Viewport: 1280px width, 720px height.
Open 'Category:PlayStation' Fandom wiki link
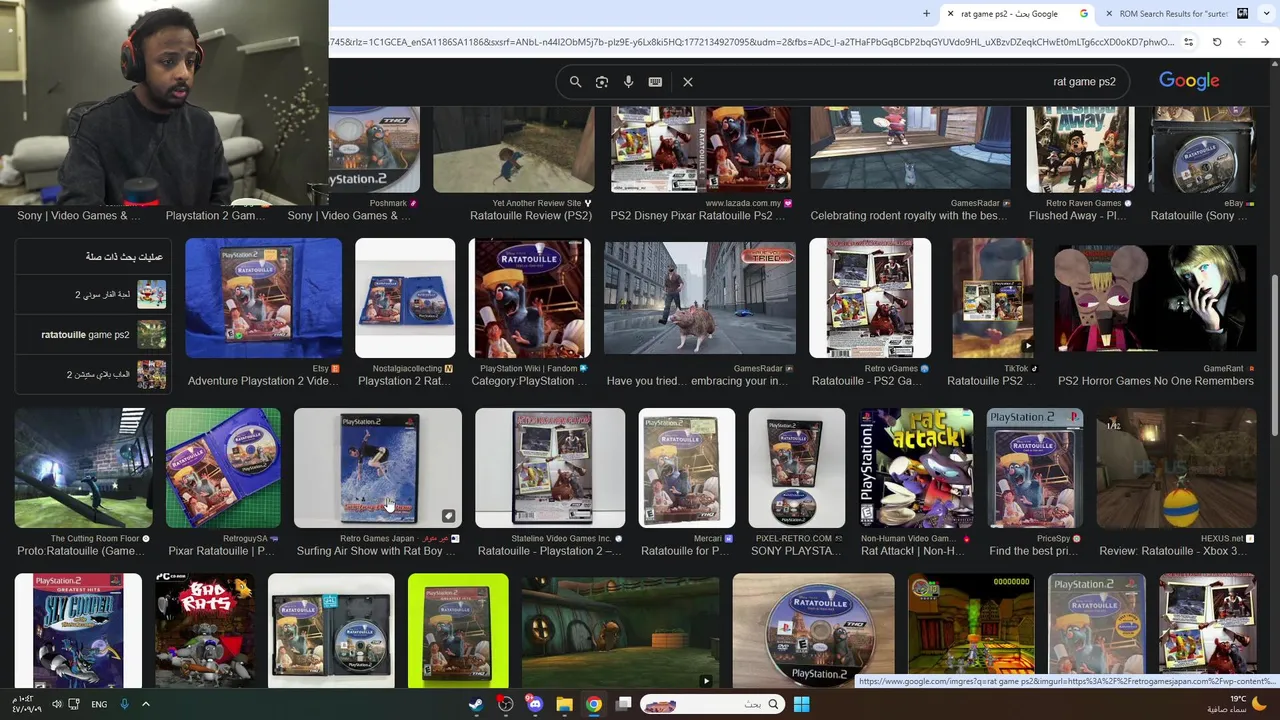[x=528, y=381]
